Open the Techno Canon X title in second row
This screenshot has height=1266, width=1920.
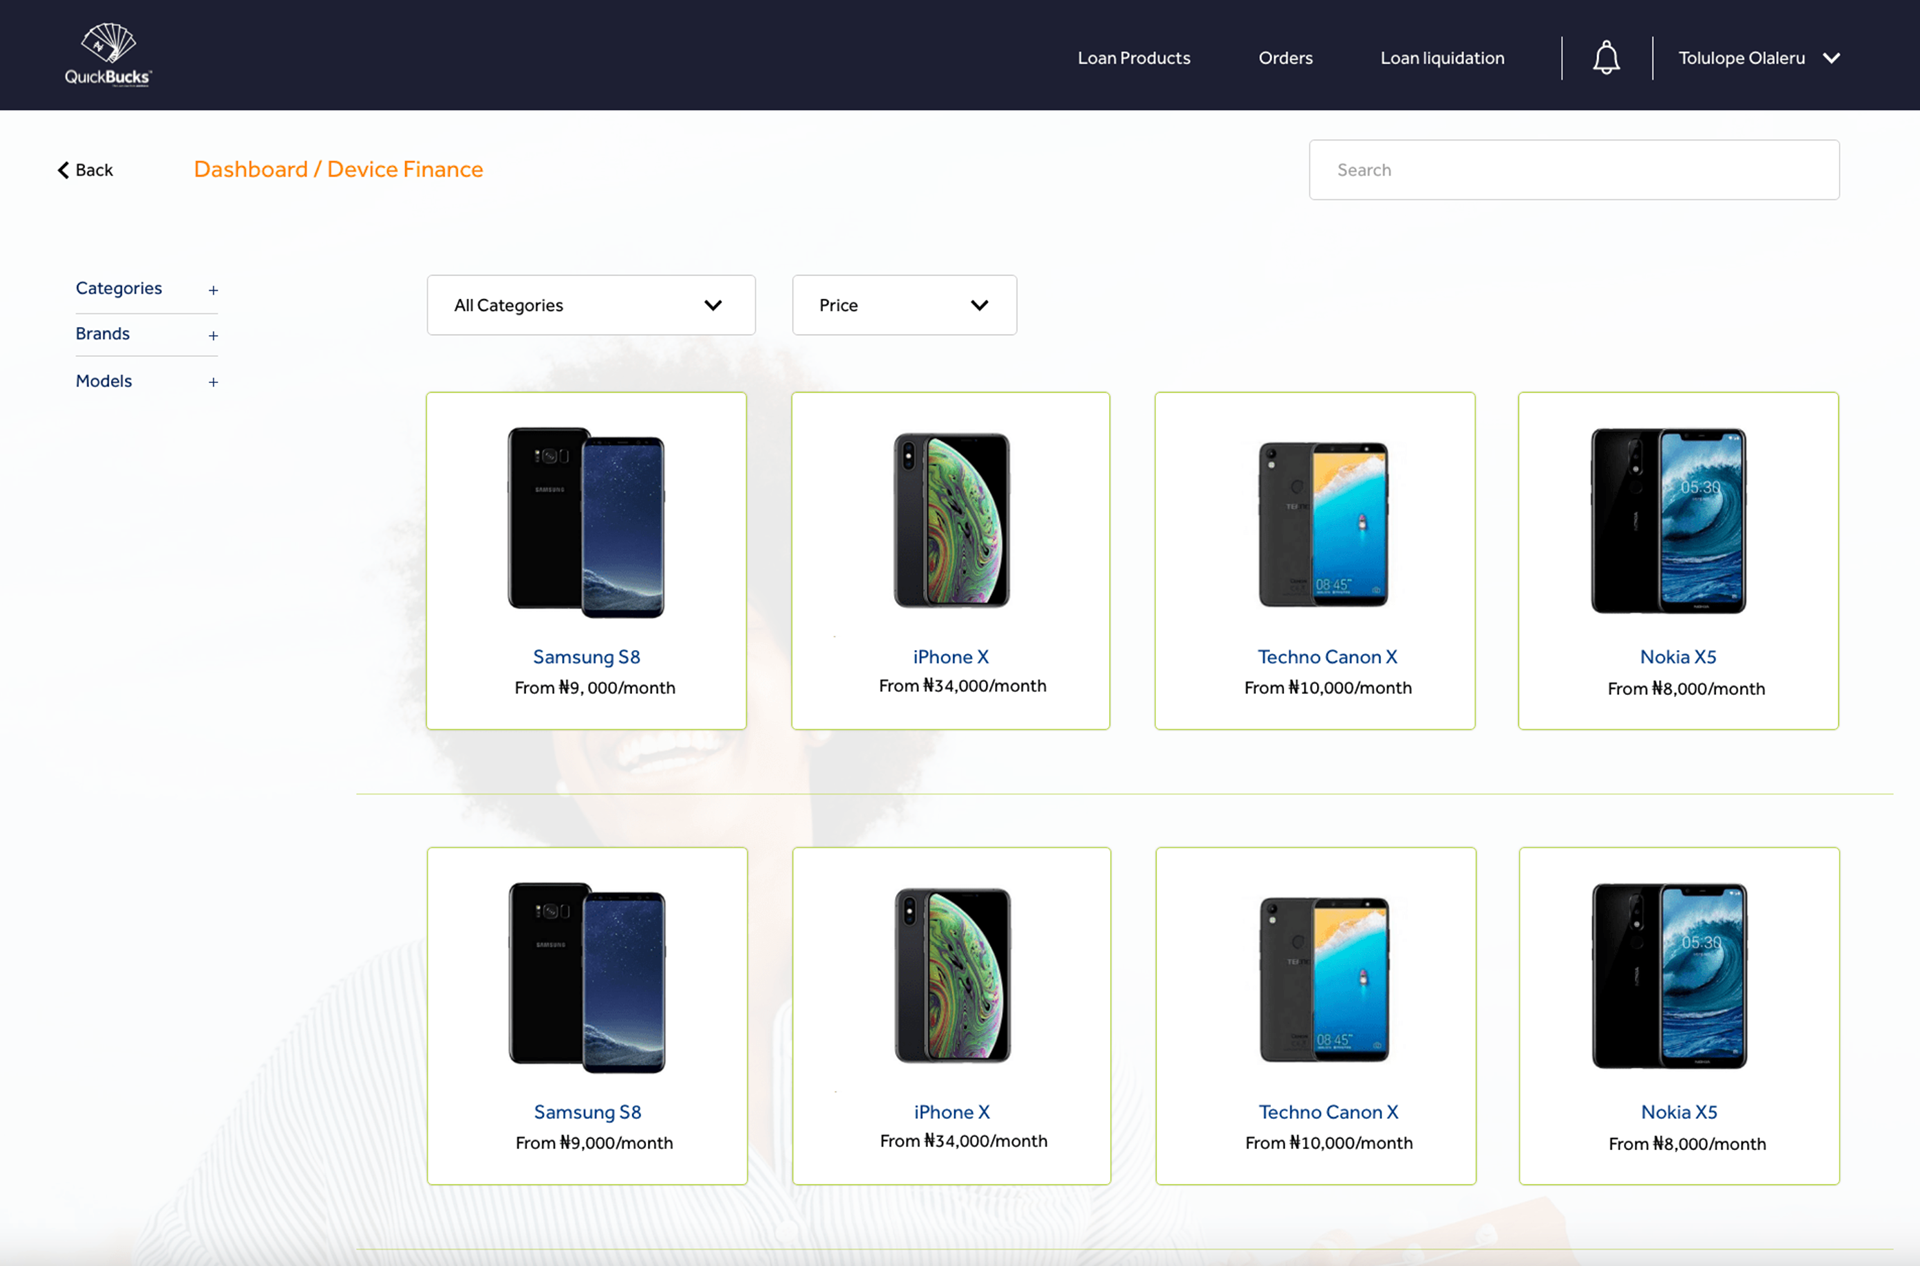pos(1328,1112)
